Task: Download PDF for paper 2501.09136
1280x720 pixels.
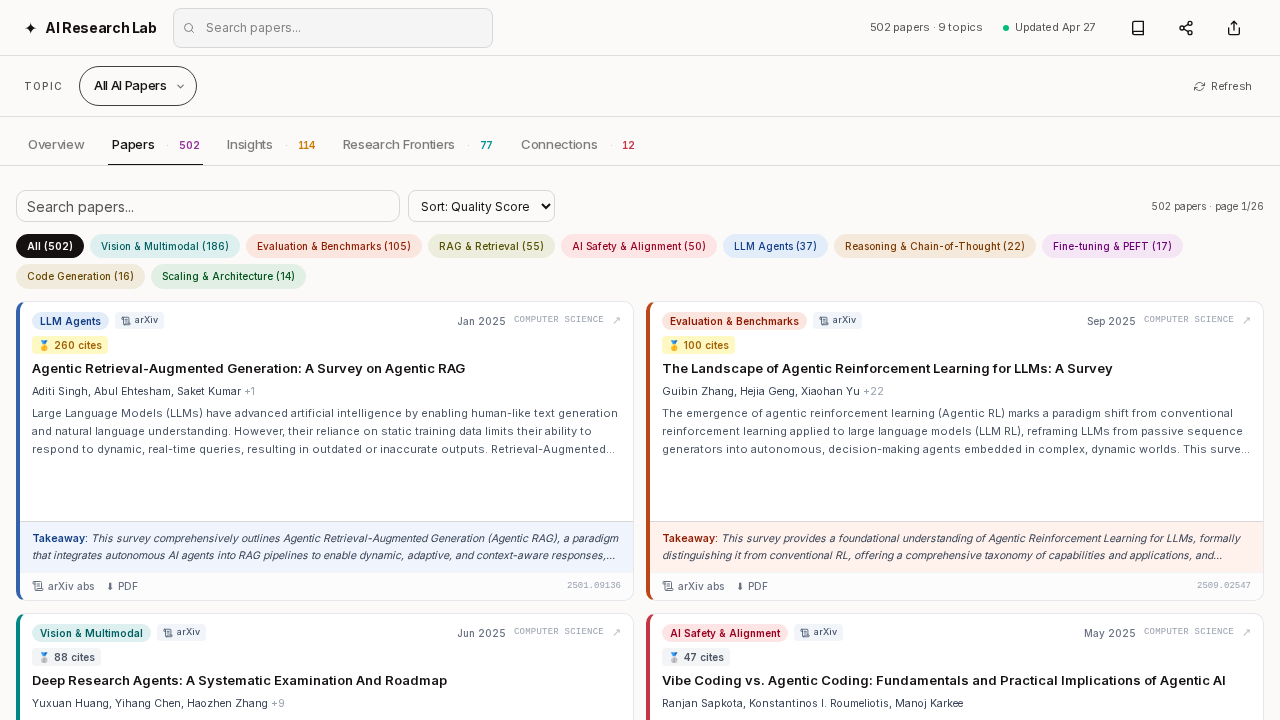Action: tap(122, 586)
